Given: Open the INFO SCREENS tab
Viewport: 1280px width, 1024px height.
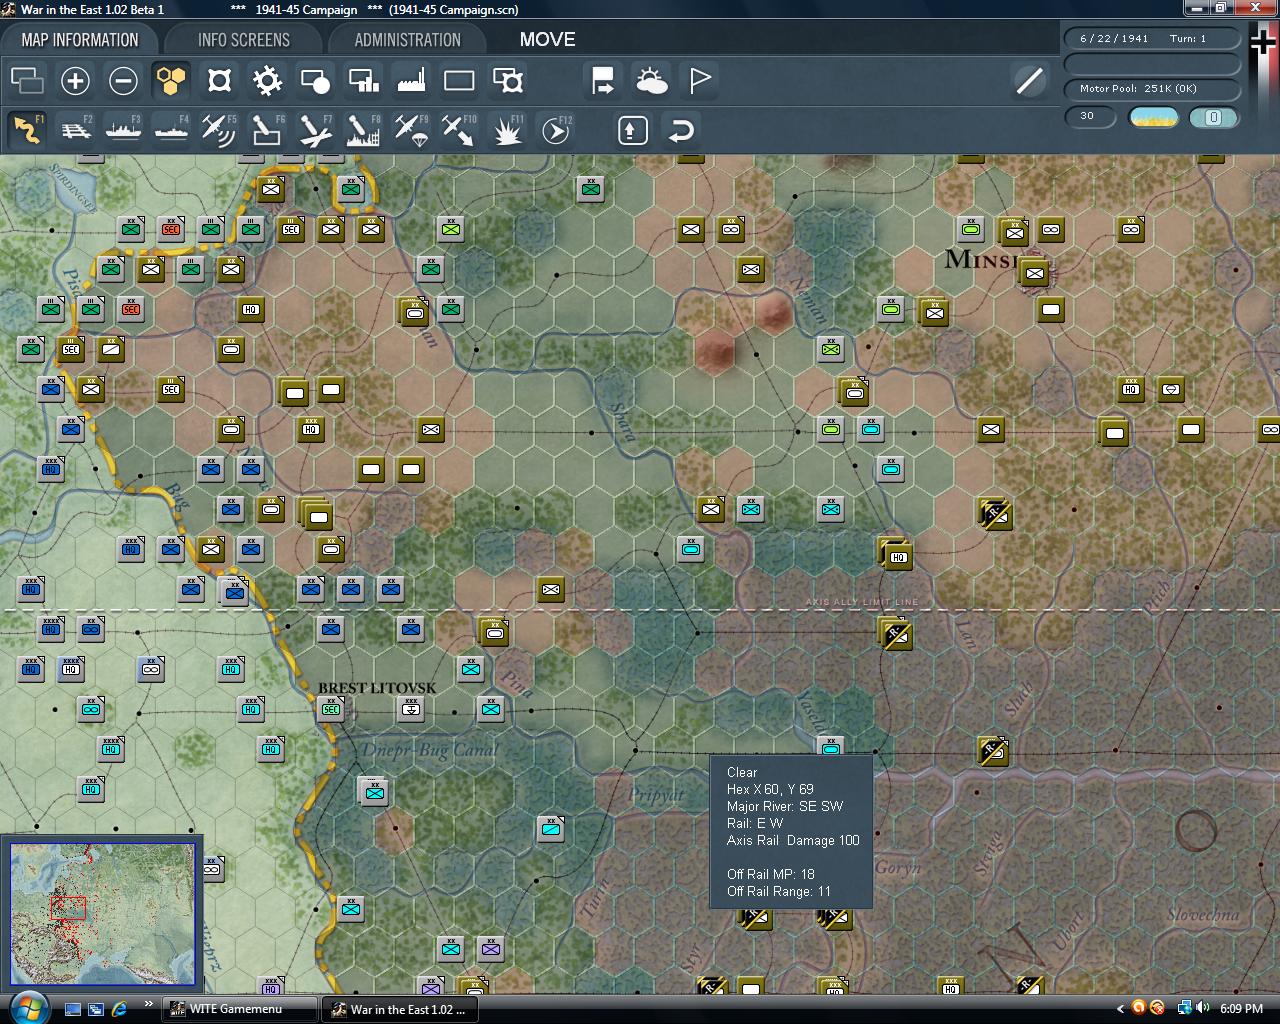Looking at the screenshot, I should click(x=244, y=40).
